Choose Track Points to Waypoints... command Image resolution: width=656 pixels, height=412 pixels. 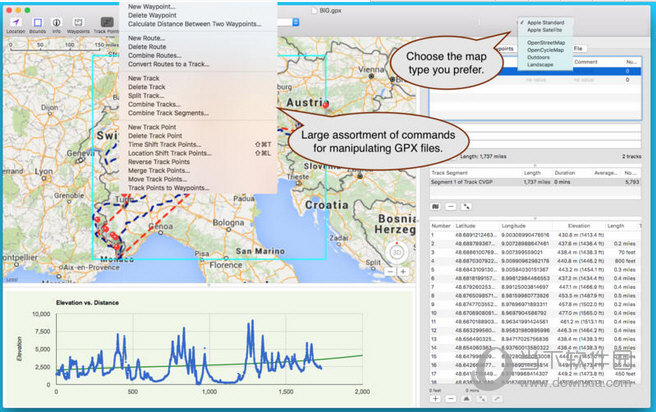coord(169,188)
